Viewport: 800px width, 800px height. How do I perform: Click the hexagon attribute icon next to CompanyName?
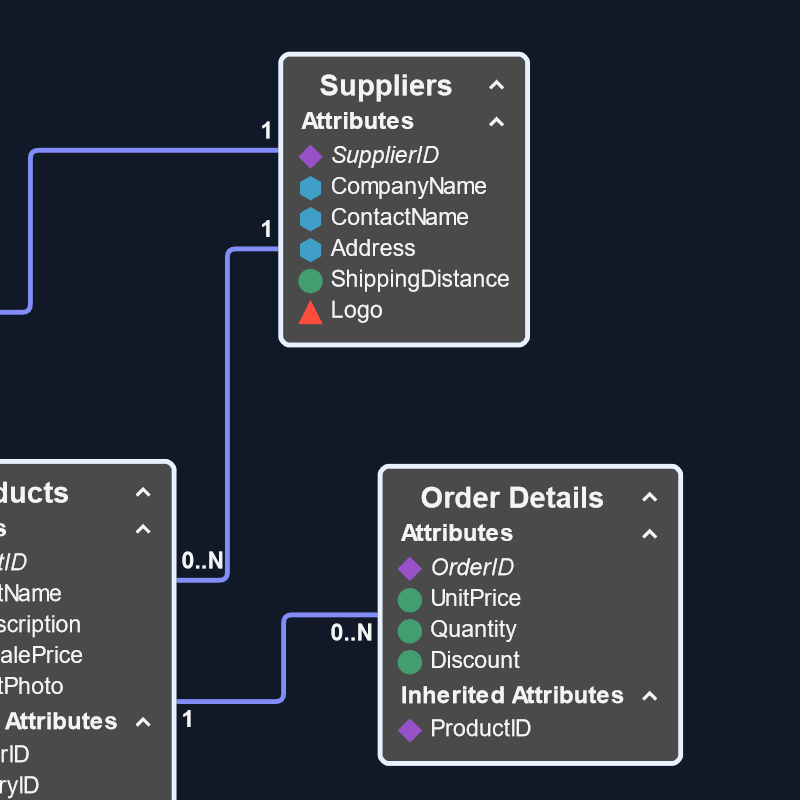310,187
